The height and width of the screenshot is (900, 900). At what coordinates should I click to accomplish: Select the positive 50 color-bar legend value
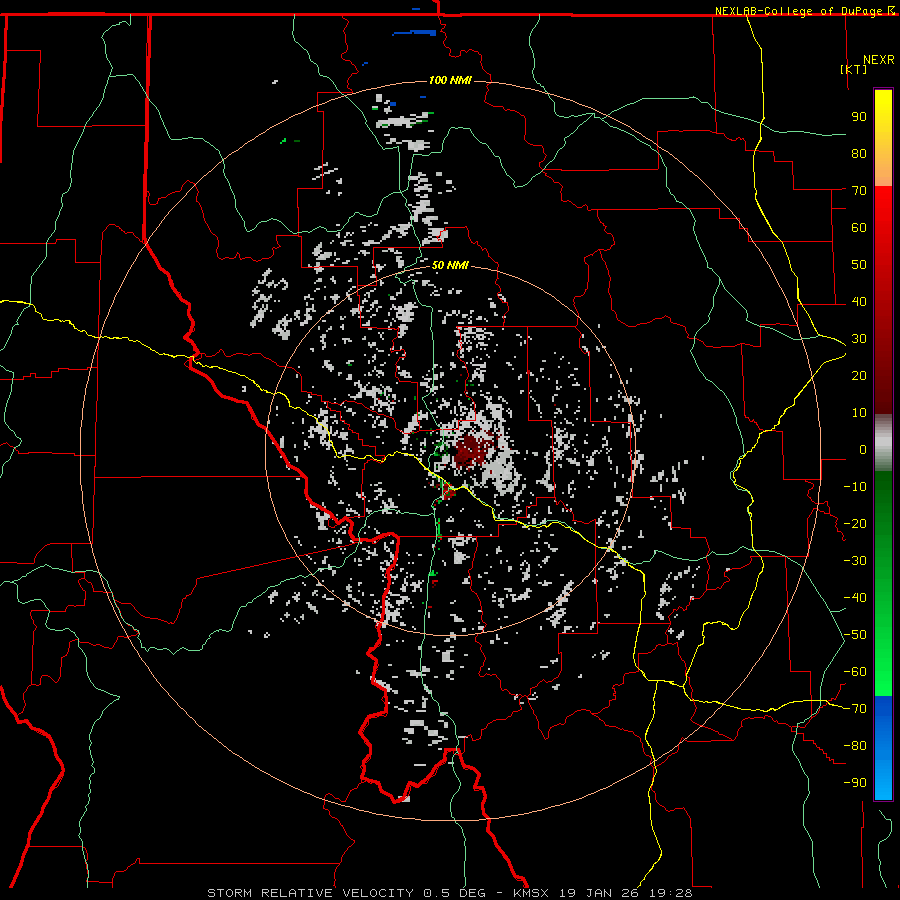859,265
